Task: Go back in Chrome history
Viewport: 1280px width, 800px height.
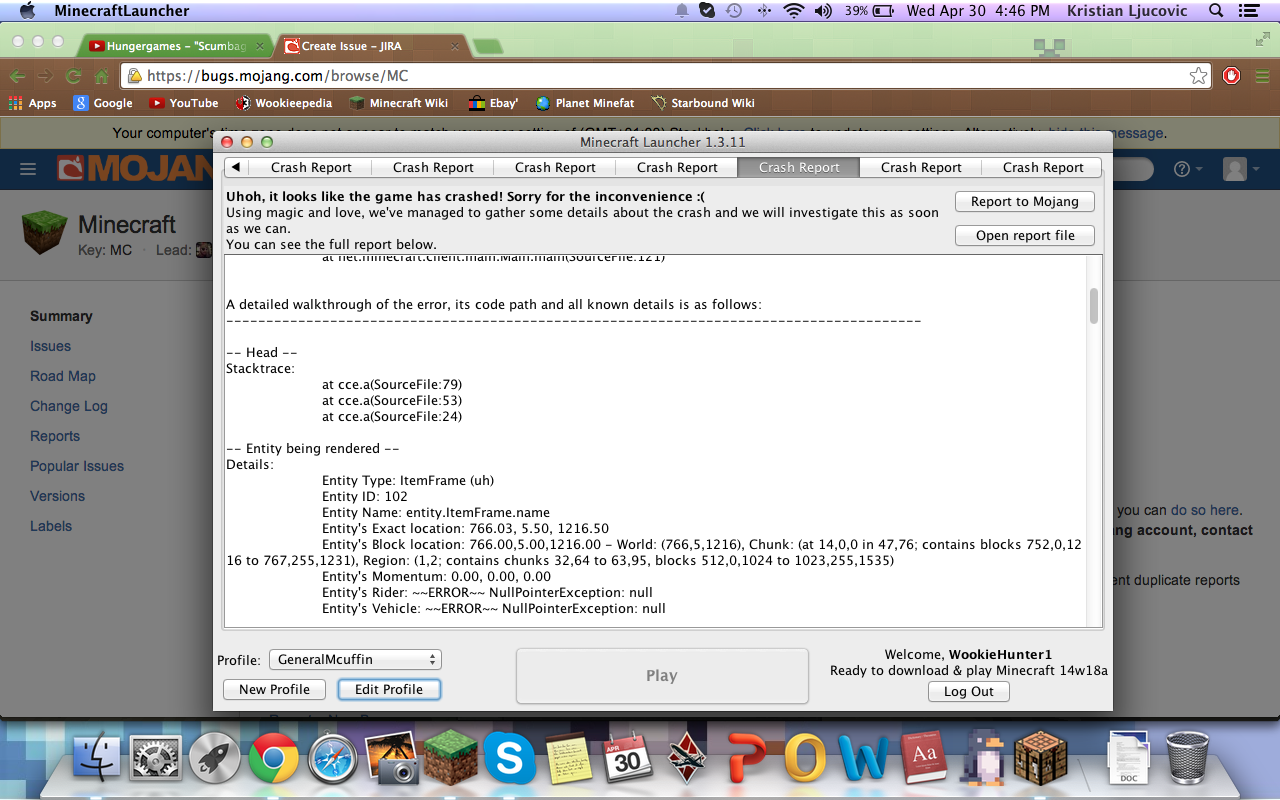Action: (x=17, y=76)
